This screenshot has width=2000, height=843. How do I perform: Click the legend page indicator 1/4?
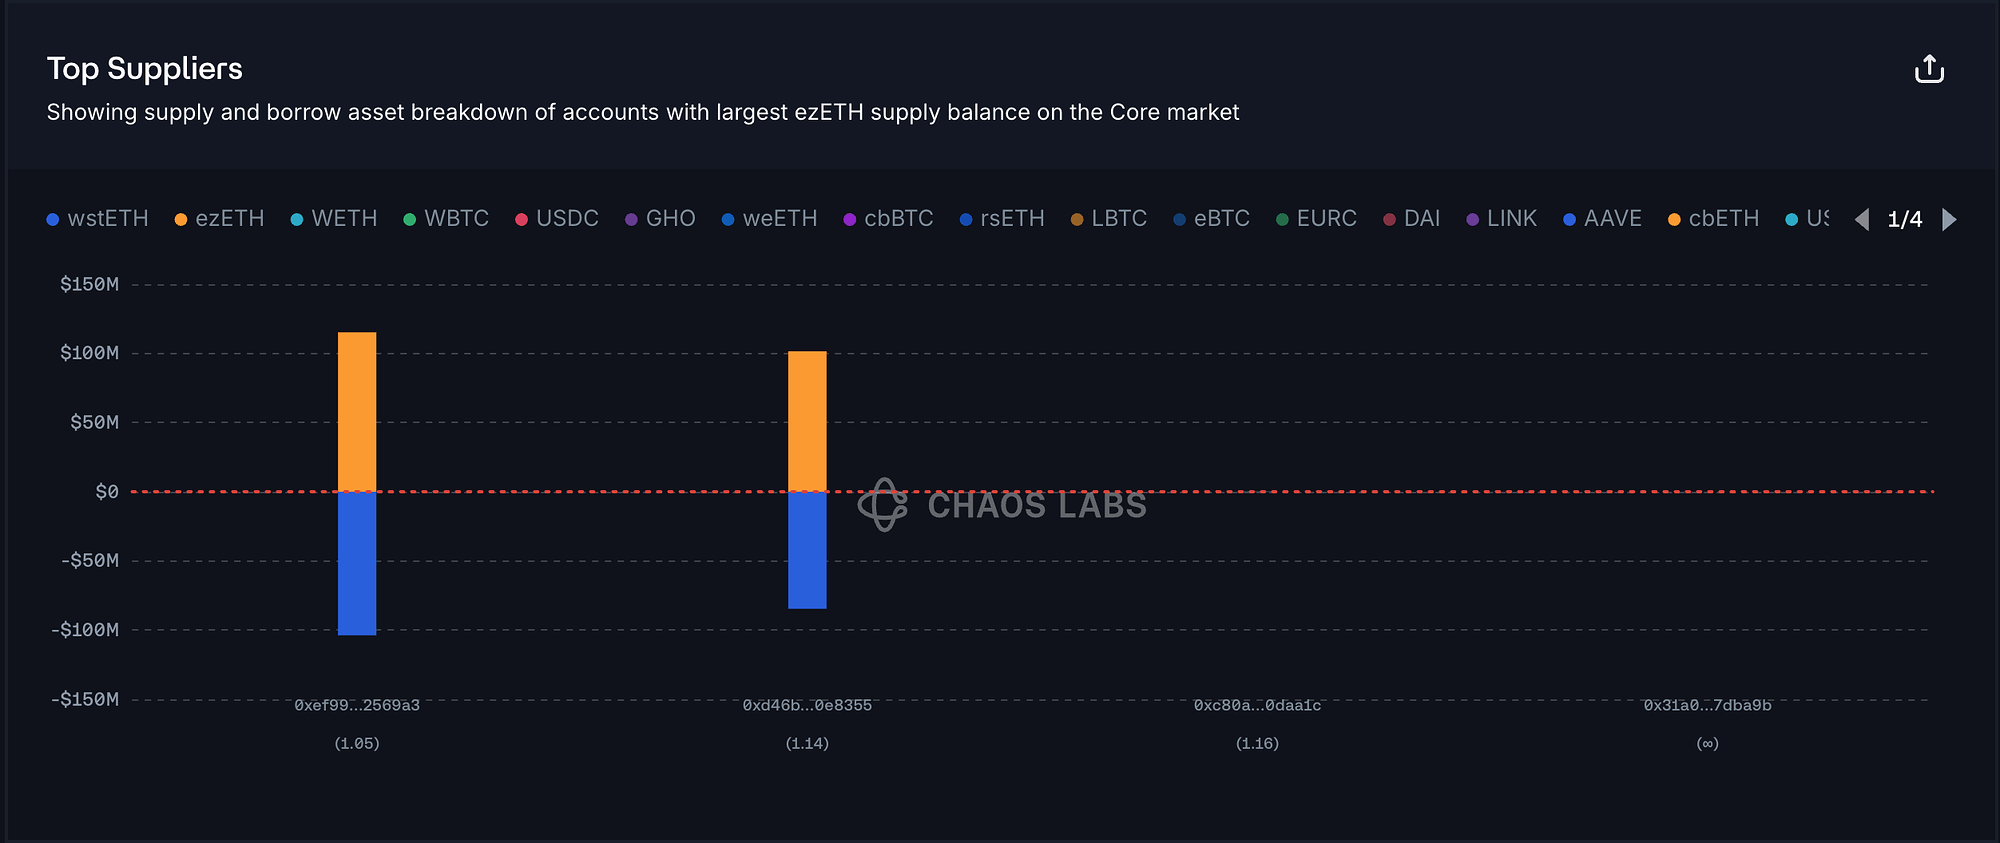(x=1905, y=219)
